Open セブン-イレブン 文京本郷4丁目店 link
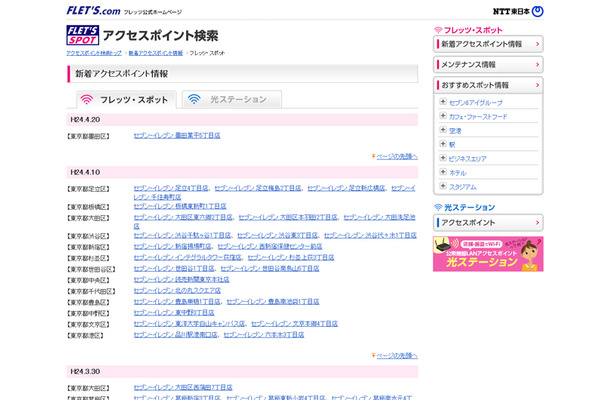This screenshot has width=610, height=400. pyautogui.click(x=294, y=324)
